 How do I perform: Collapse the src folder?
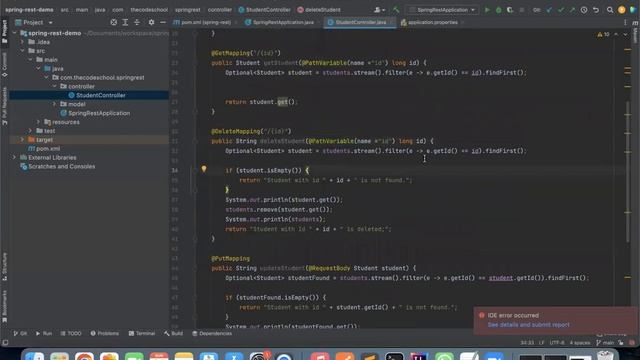coord(22,51)
